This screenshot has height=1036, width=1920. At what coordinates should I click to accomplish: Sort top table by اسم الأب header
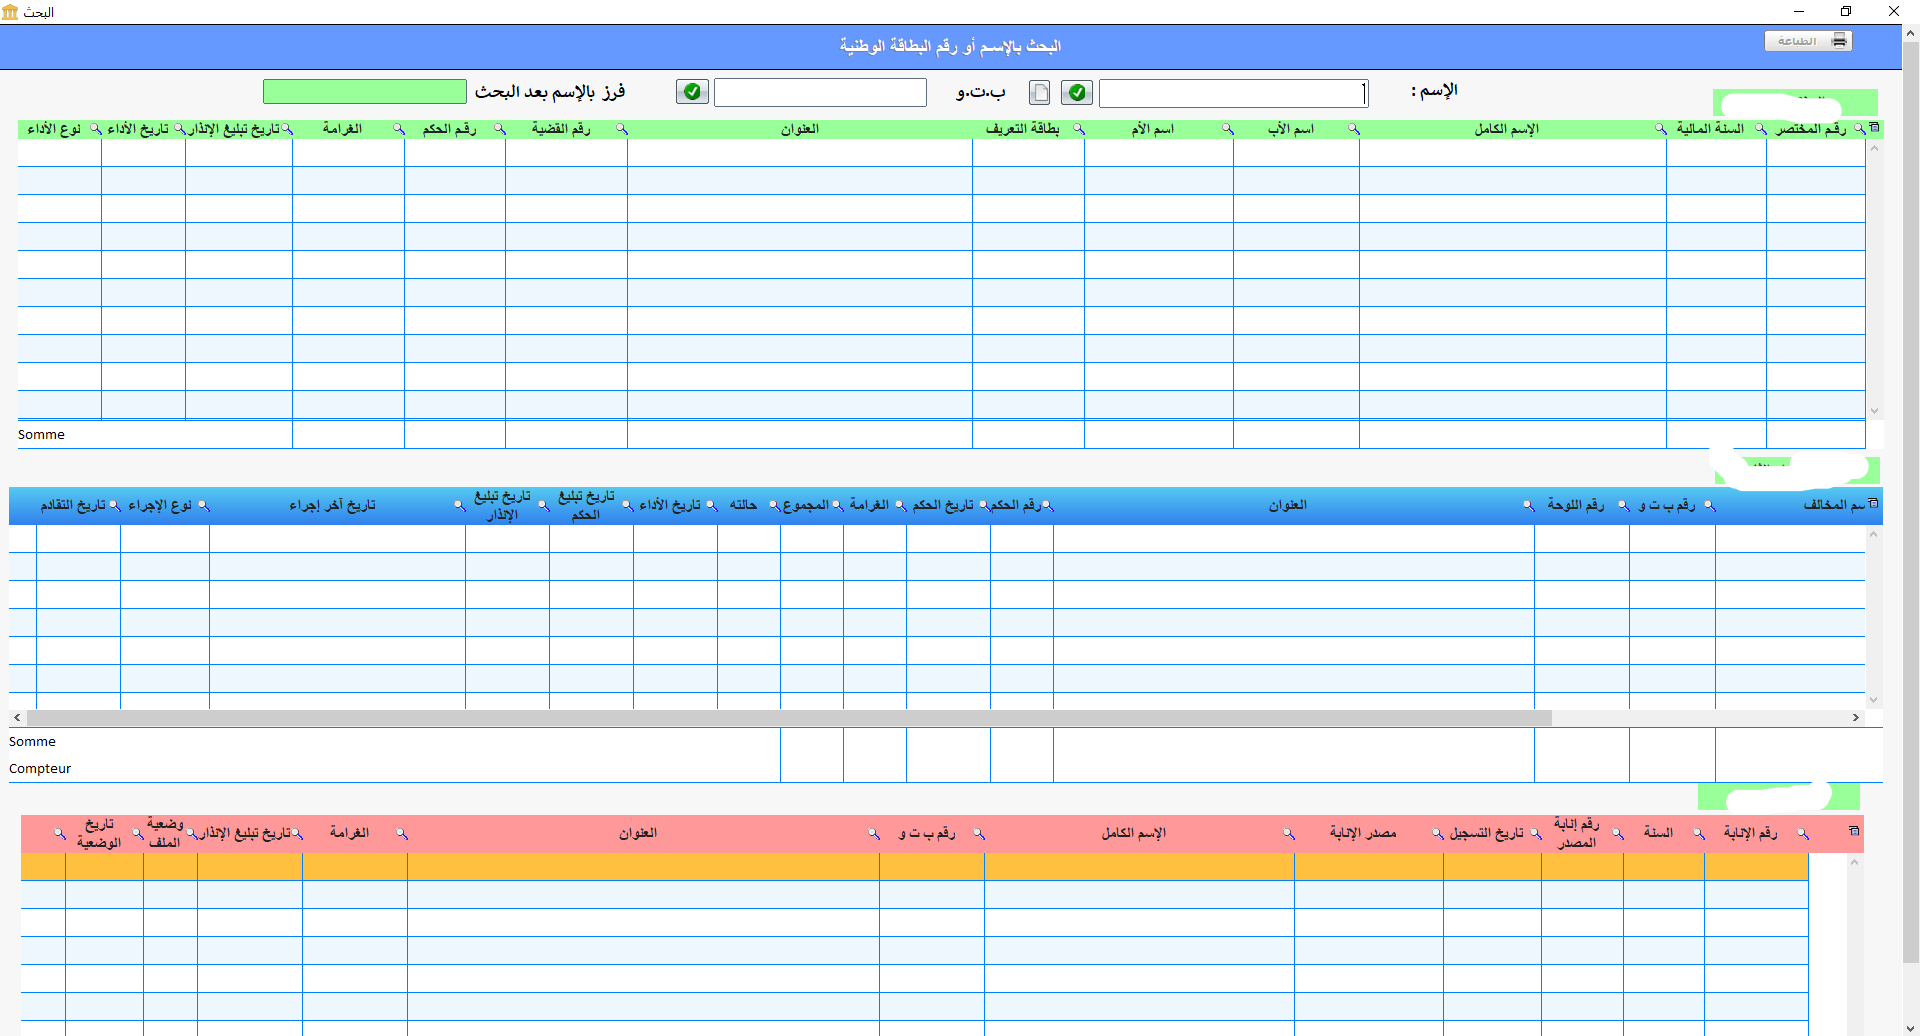pos(1291,129)
